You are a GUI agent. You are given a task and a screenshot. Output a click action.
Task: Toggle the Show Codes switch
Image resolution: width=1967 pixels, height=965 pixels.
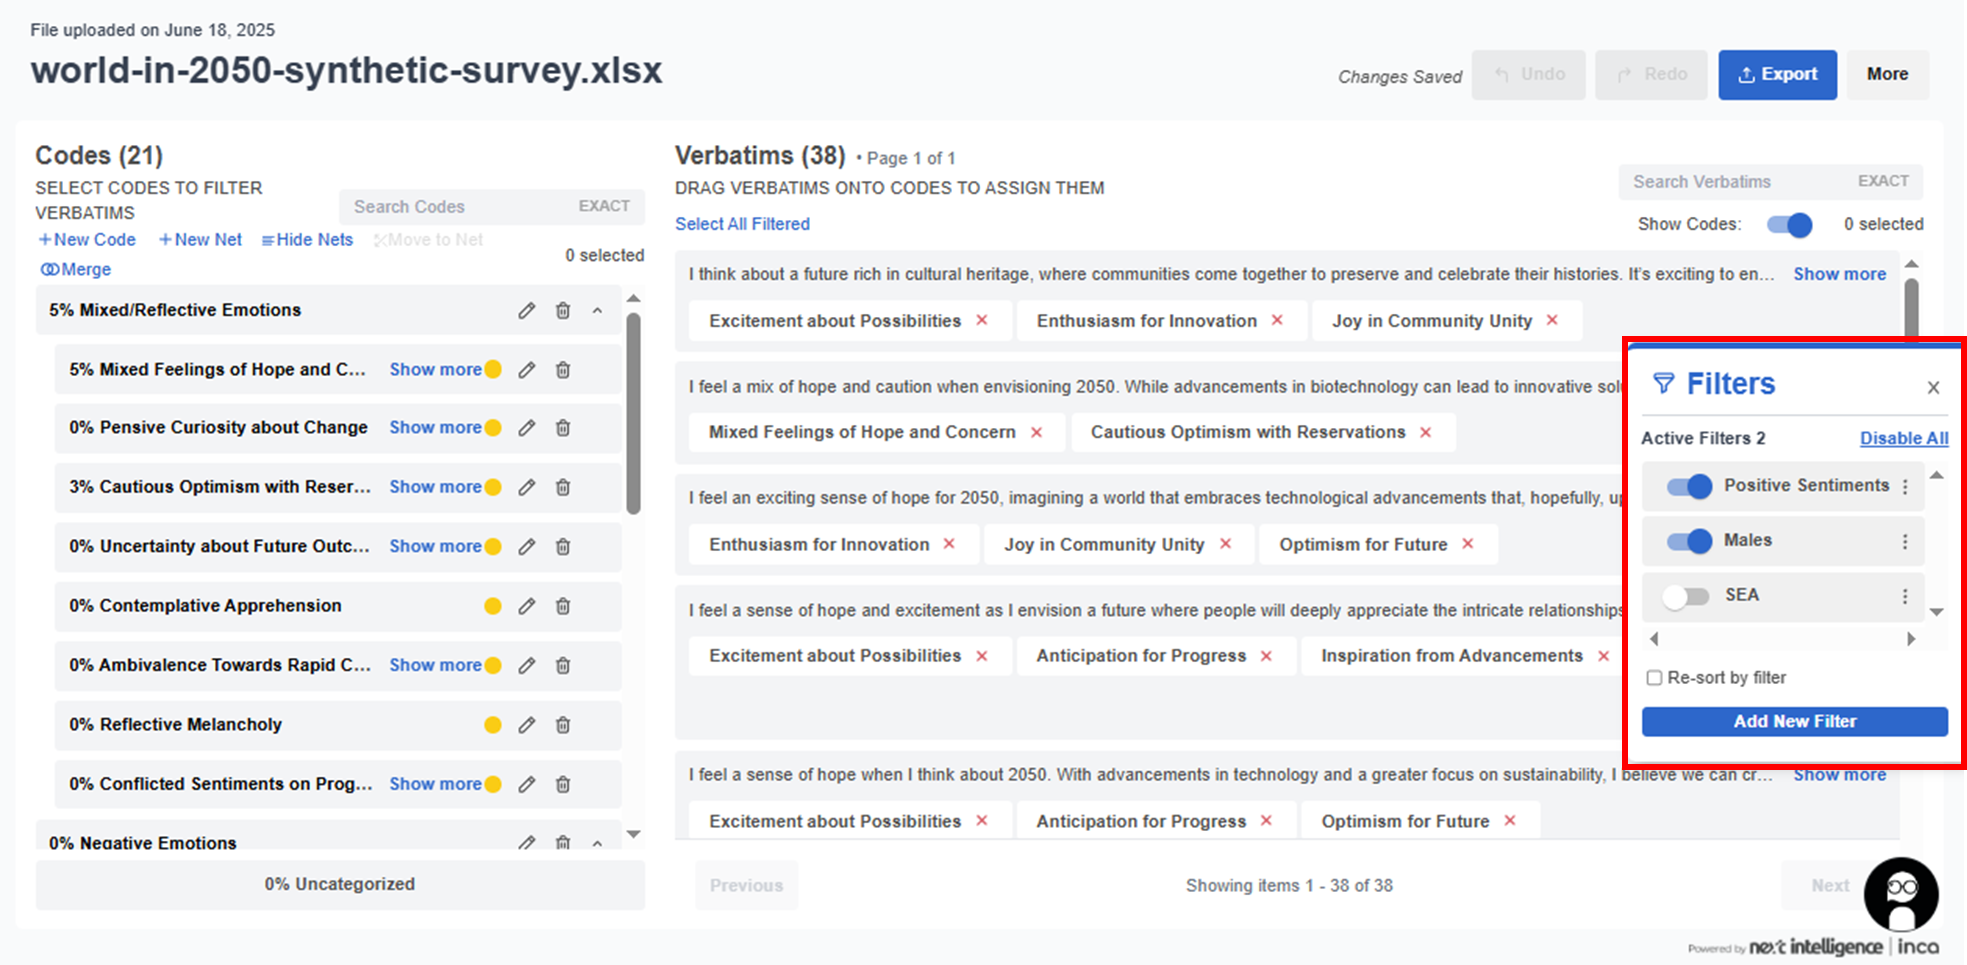1788,225
